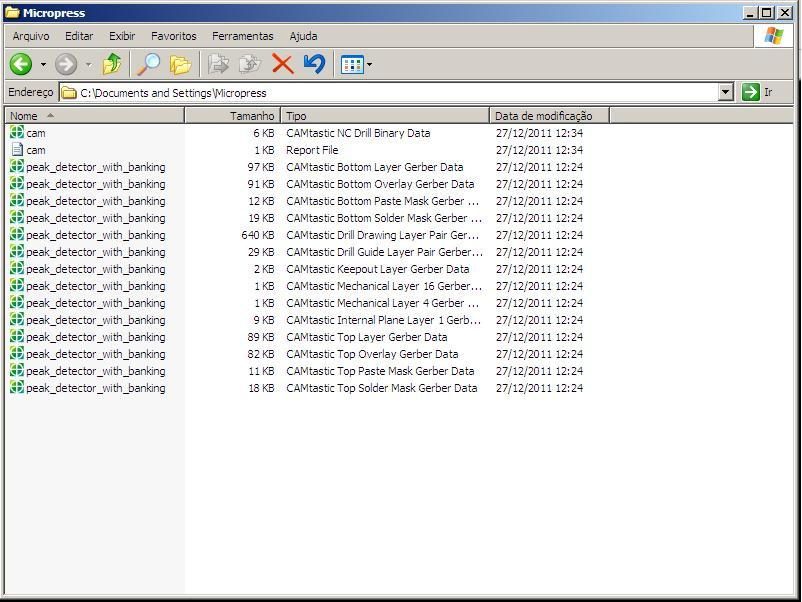Select the Top Layer Gerber file icon
The image size is (802, 602).
pyautogui.click(x=17, y=336)
